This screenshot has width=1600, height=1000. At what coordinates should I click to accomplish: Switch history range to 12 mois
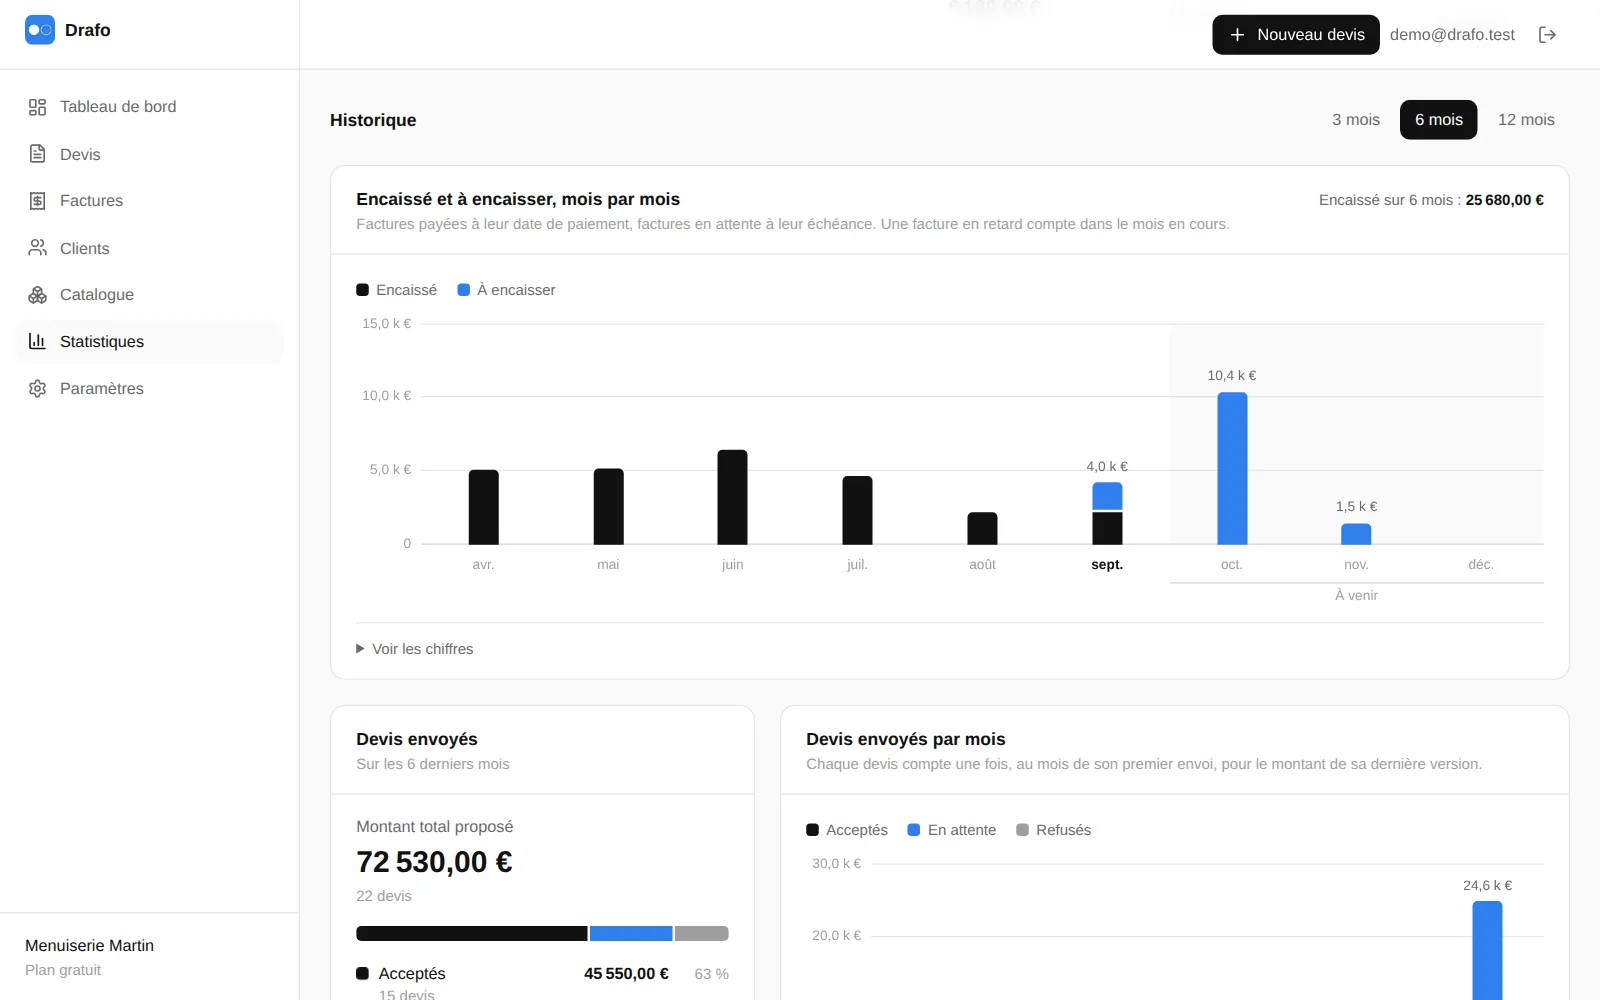[x=1526, y=120]
